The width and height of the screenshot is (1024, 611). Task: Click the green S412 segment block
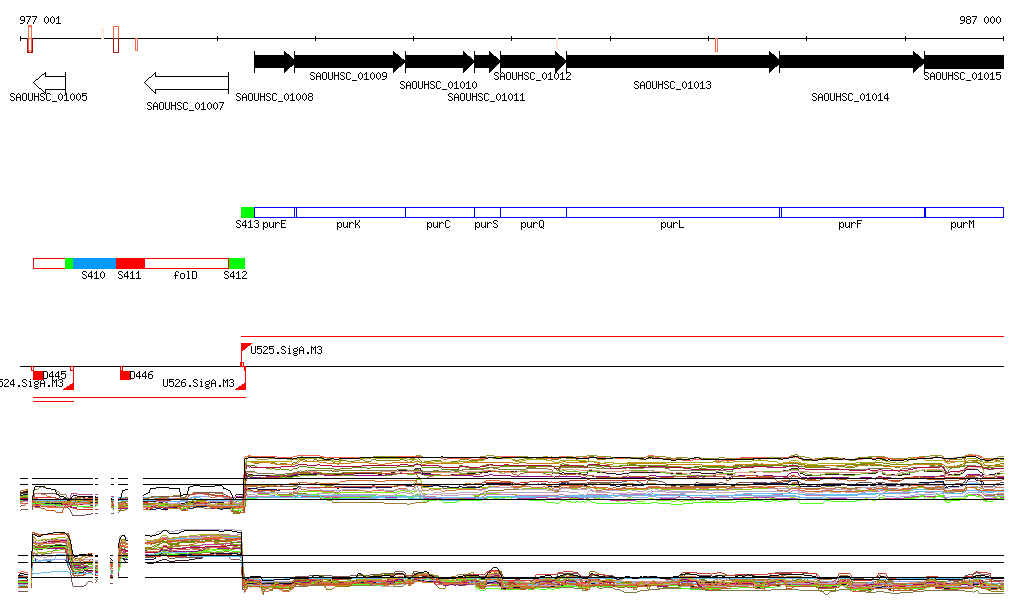tap(237, 263)
